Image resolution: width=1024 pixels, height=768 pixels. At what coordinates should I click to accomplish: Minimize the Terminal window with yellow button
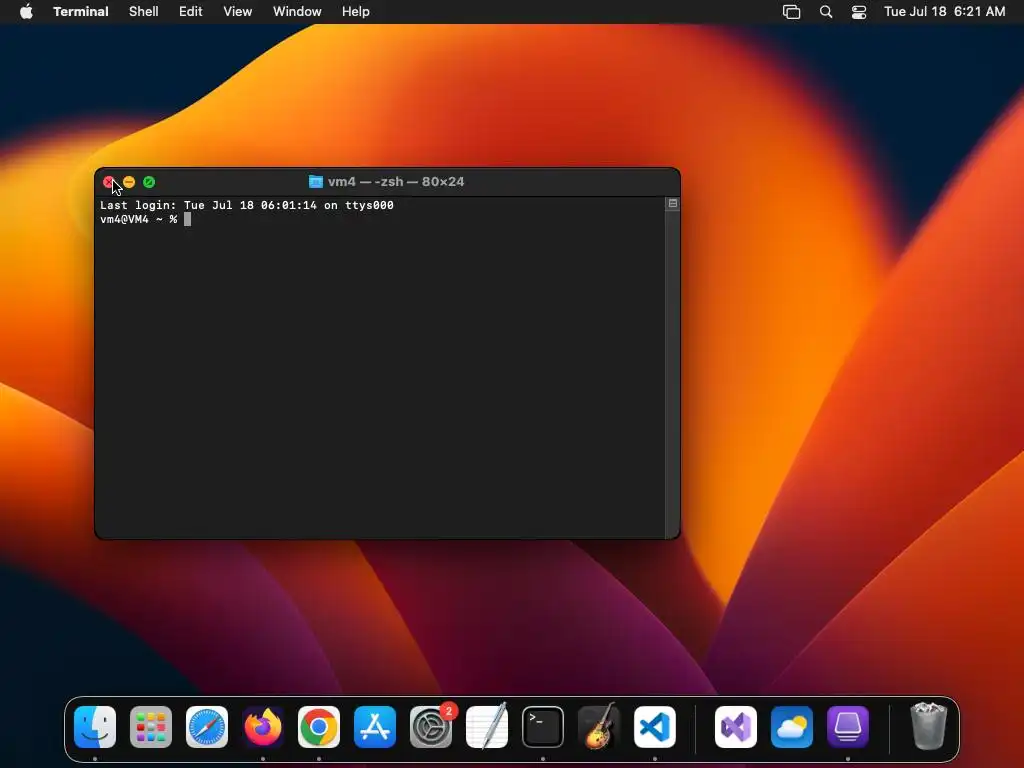pyautogui.click(x=129, y=182)
